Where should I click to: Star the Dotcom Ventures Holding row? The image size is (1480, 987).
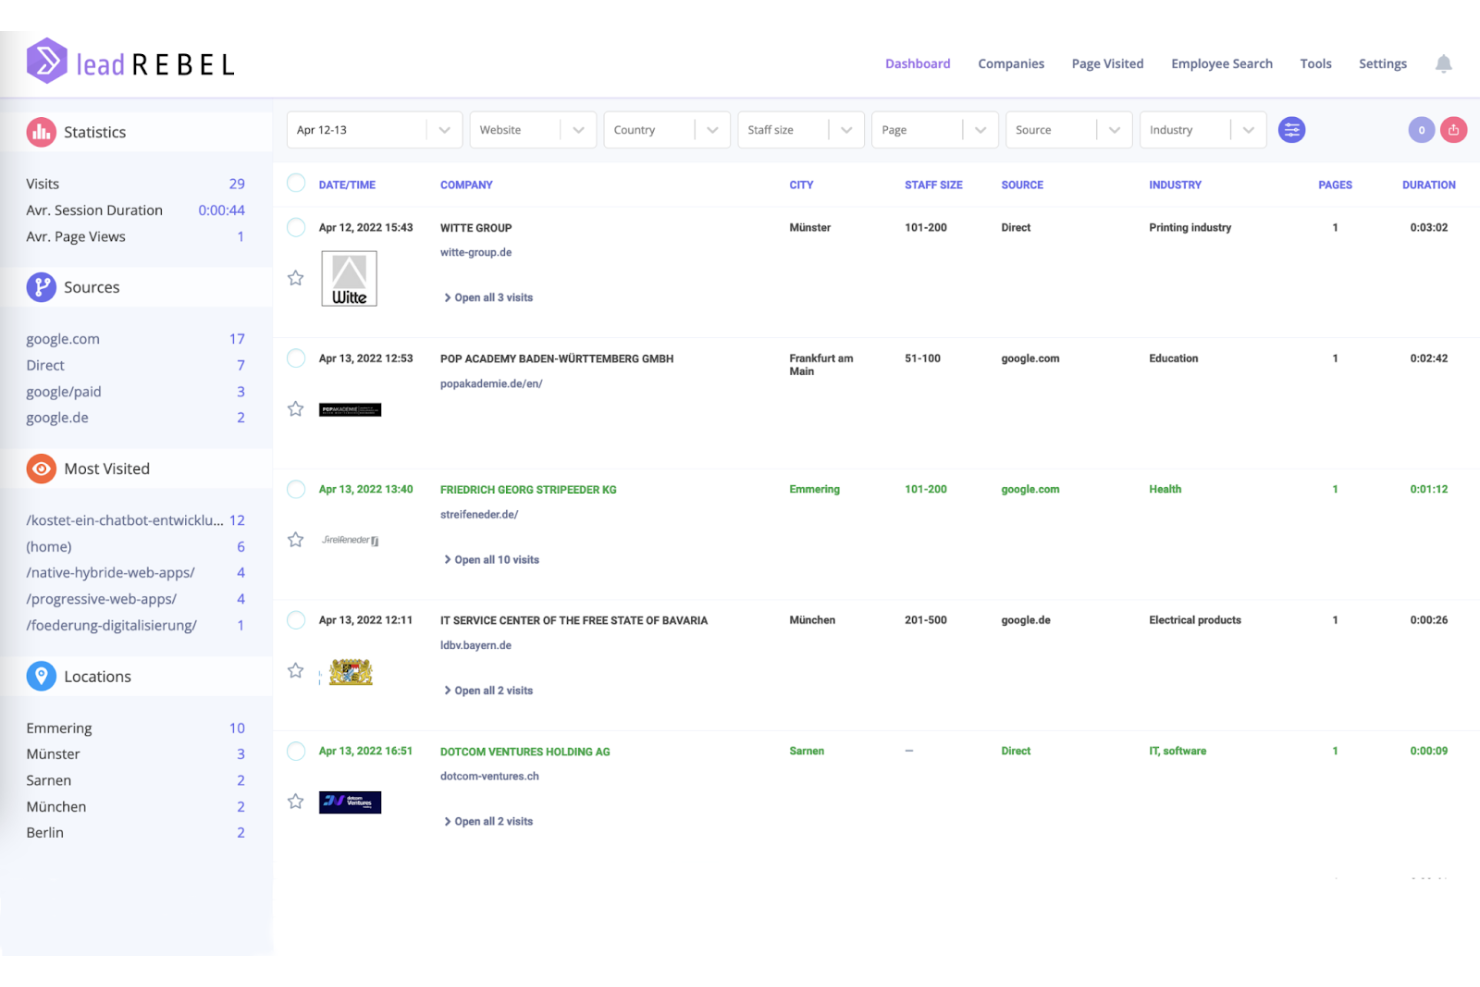296,802
